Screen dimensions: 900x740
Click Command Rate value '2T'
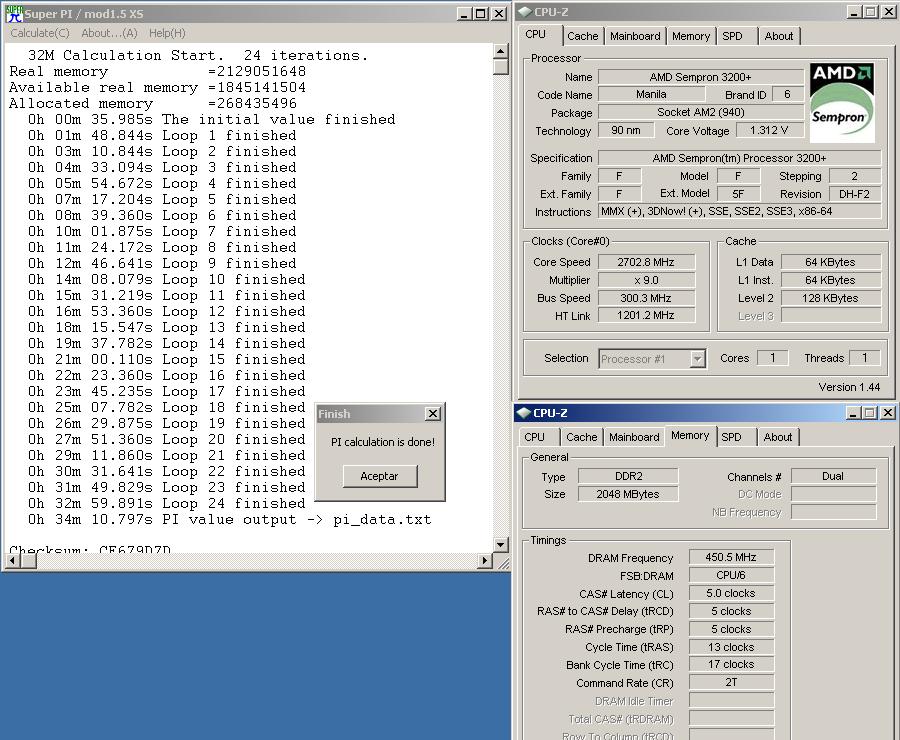tap(731, 683)
